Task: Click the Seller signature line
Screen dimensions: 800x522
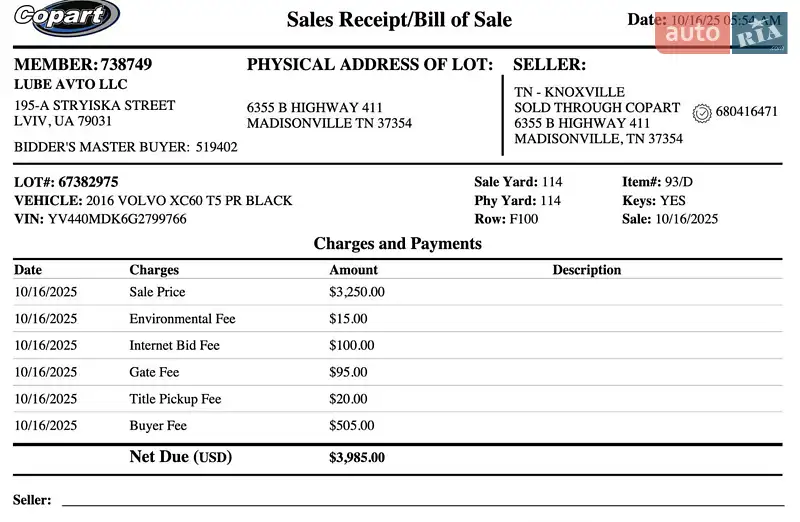Action: (x=420, y=503)
